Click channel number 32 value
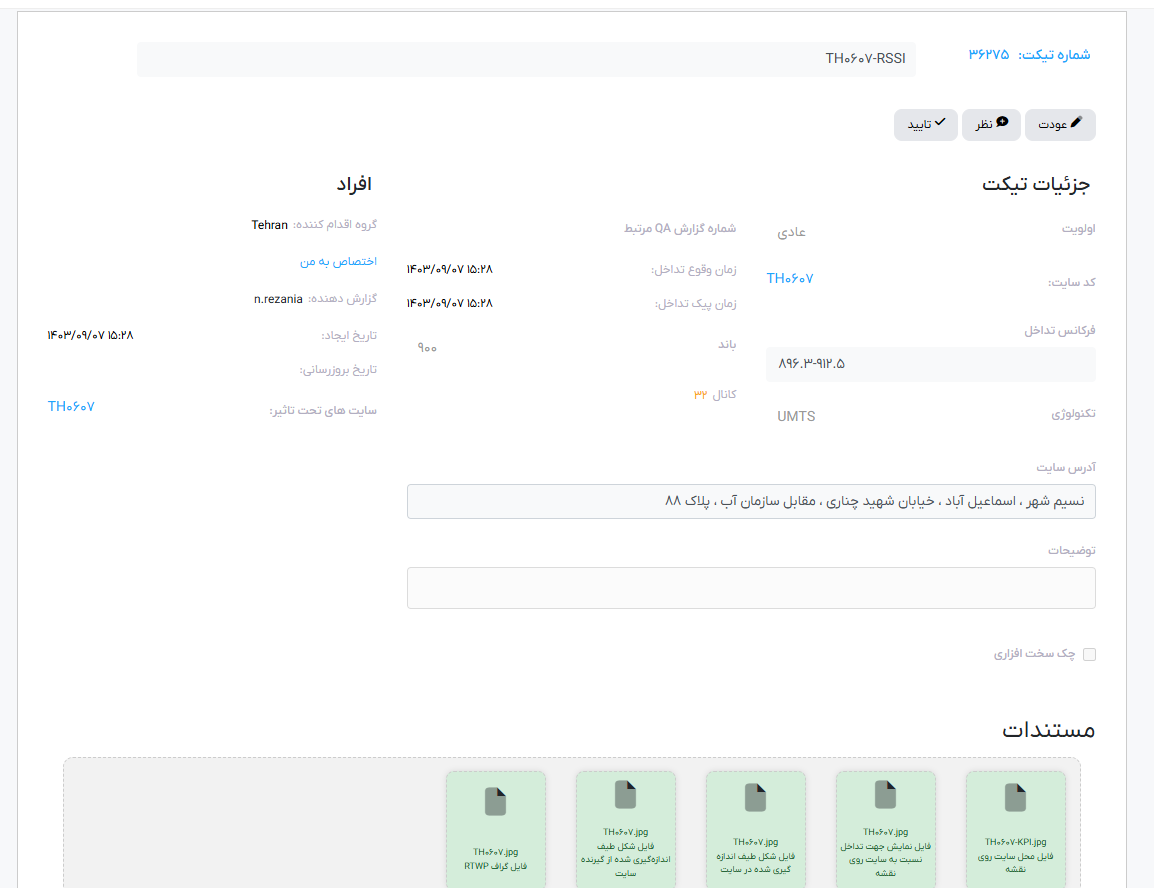 700,395
